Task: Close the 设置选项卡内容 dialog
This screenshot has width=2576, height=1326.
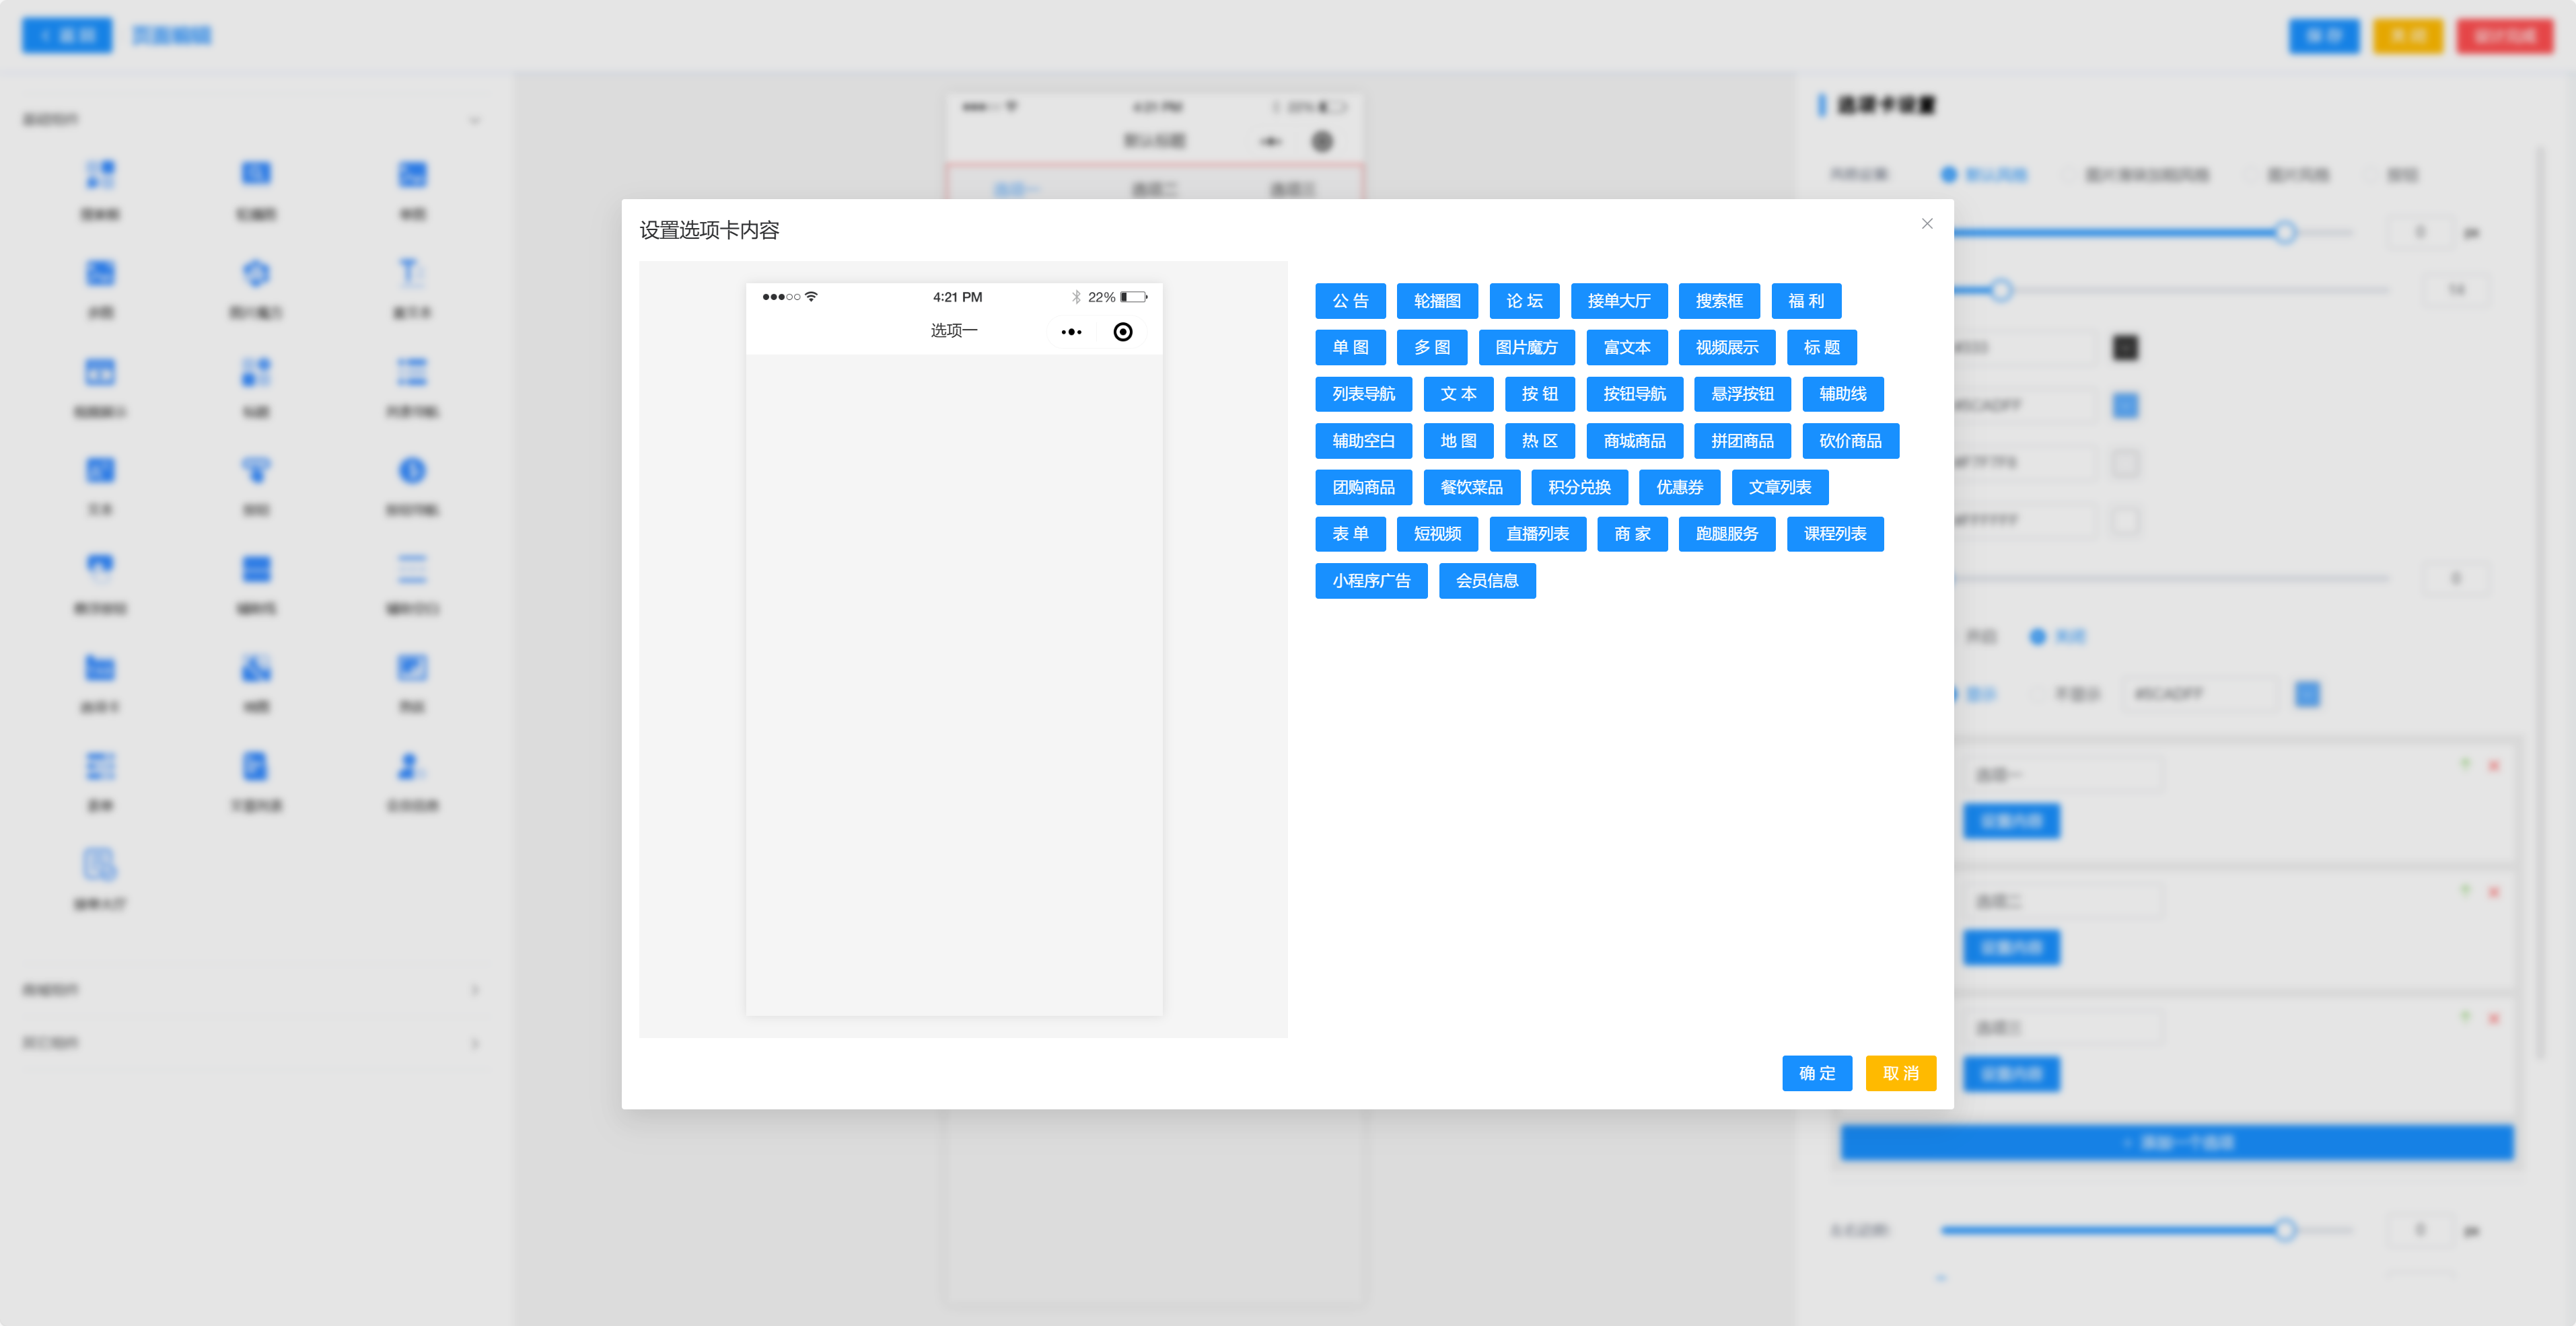Action: 1926,224
